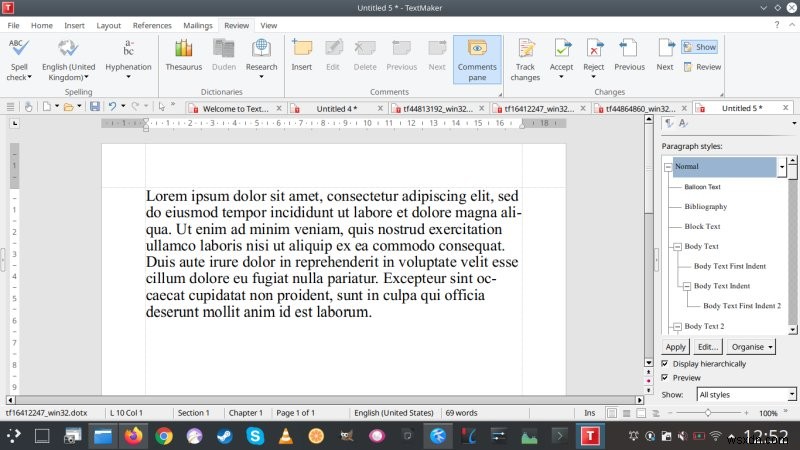Click the save floppy icon in quick toolbar
The width and height of the screenshot is (800, 450).
94,107
